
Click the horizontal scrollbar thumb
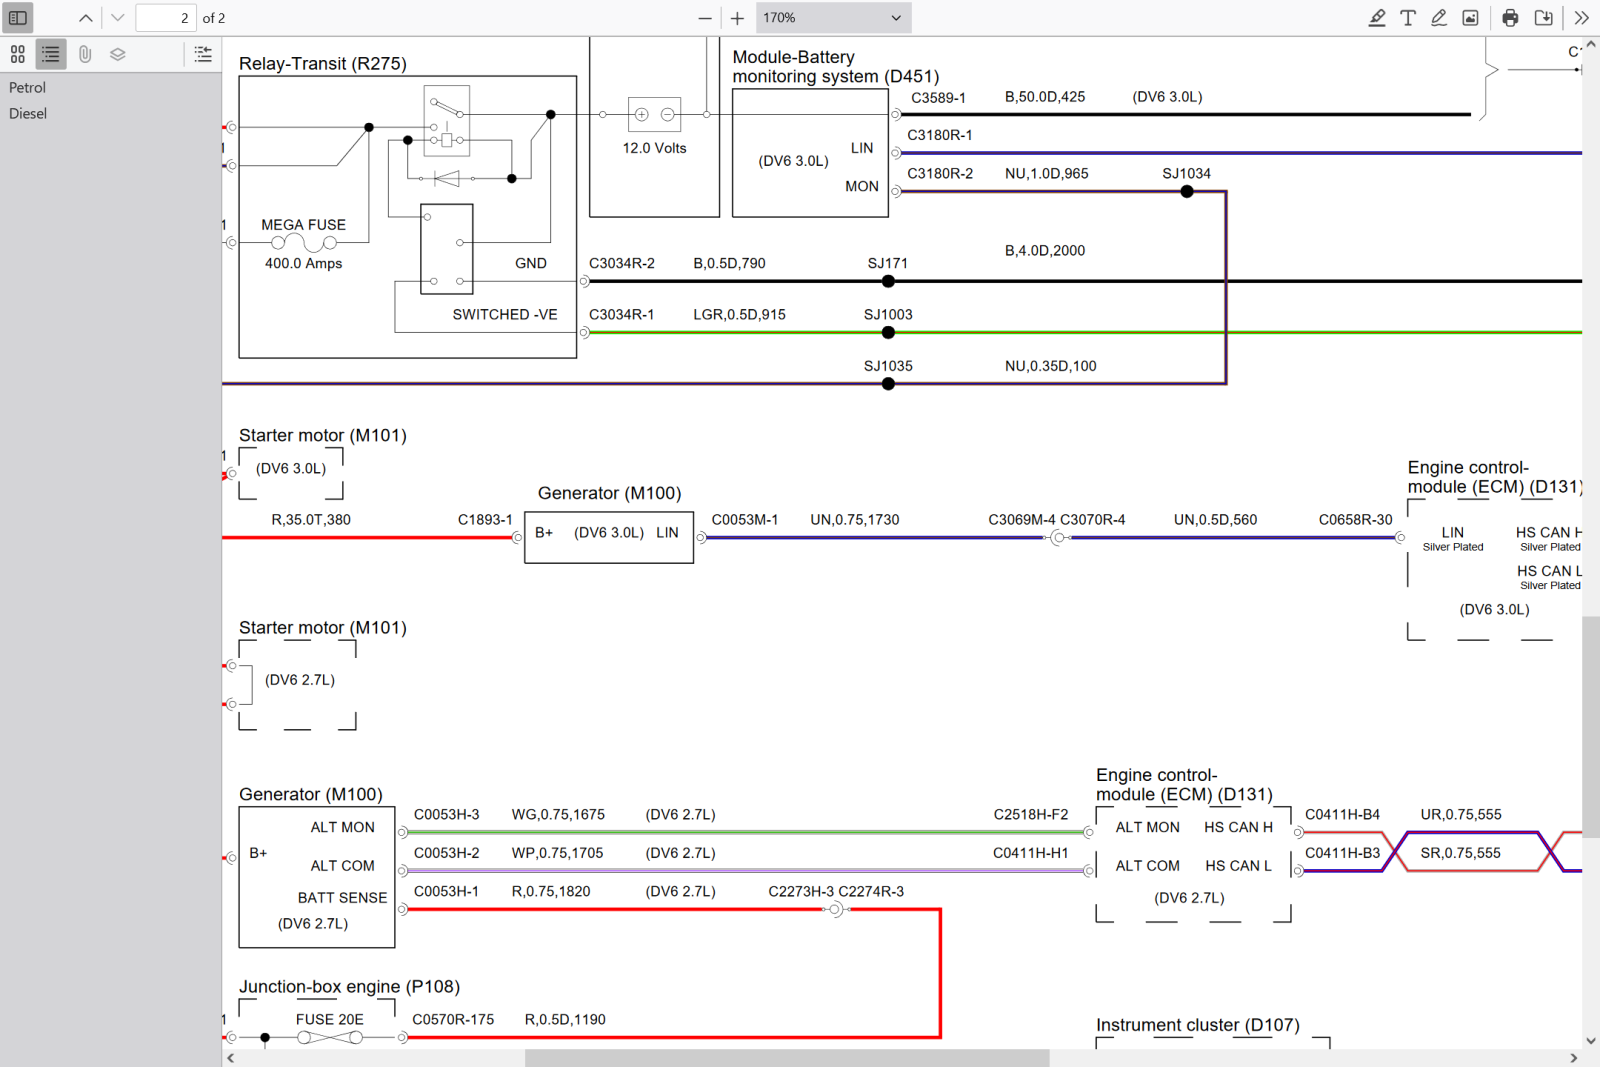(787, 1058)
